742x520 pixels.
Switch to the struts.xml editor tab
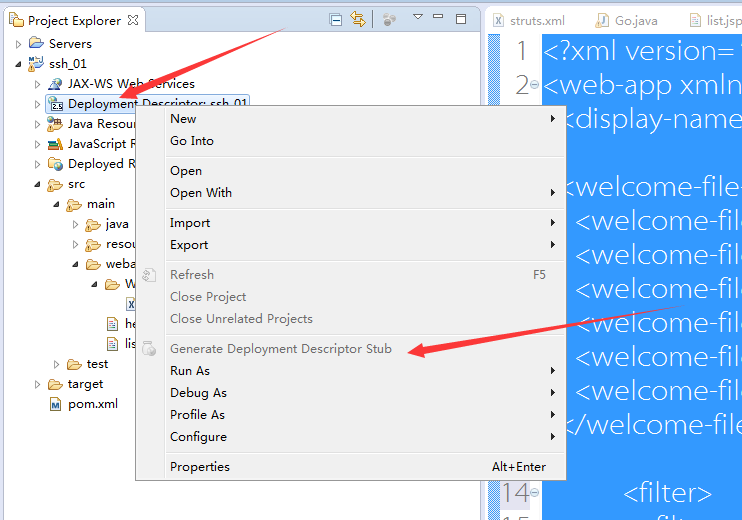pyautogui.click(x=529, y=21)
